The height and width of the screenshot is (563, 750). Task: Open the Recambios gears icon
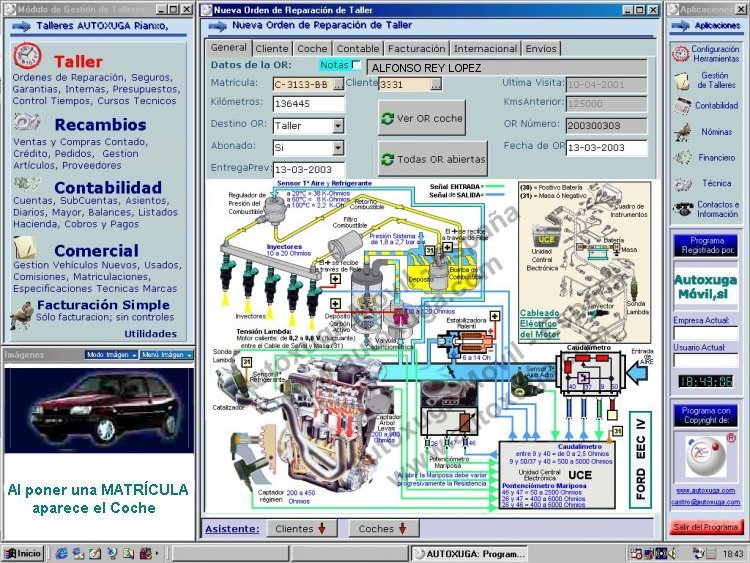coord(27,122)
